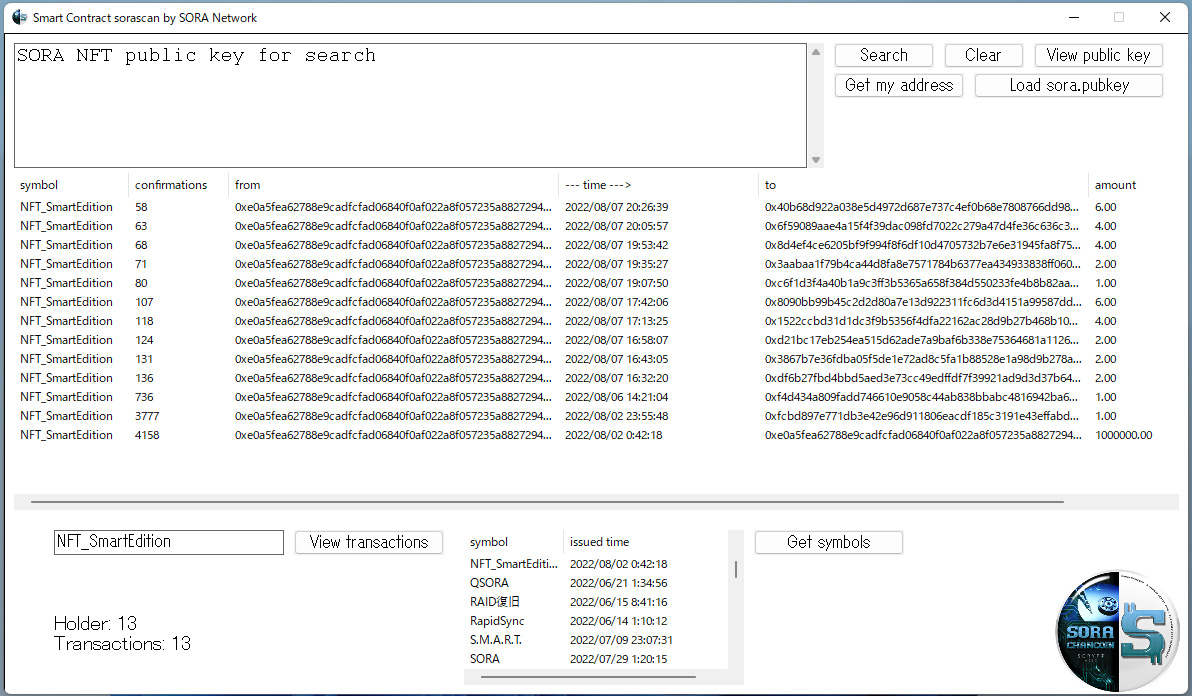
Task: Click scroll-up arrow of the search box
Action: pos(816,52)
